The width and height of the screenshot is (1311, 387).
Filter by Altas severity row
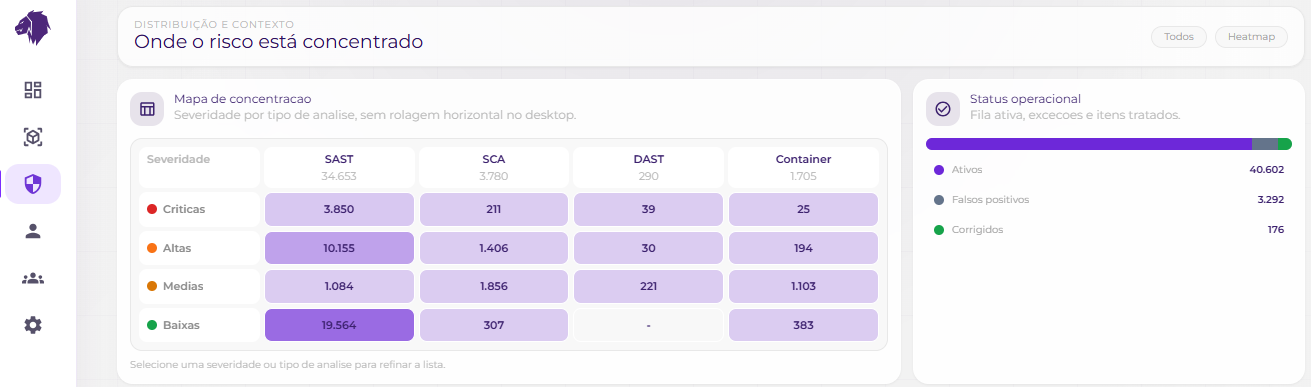(199, 248)
